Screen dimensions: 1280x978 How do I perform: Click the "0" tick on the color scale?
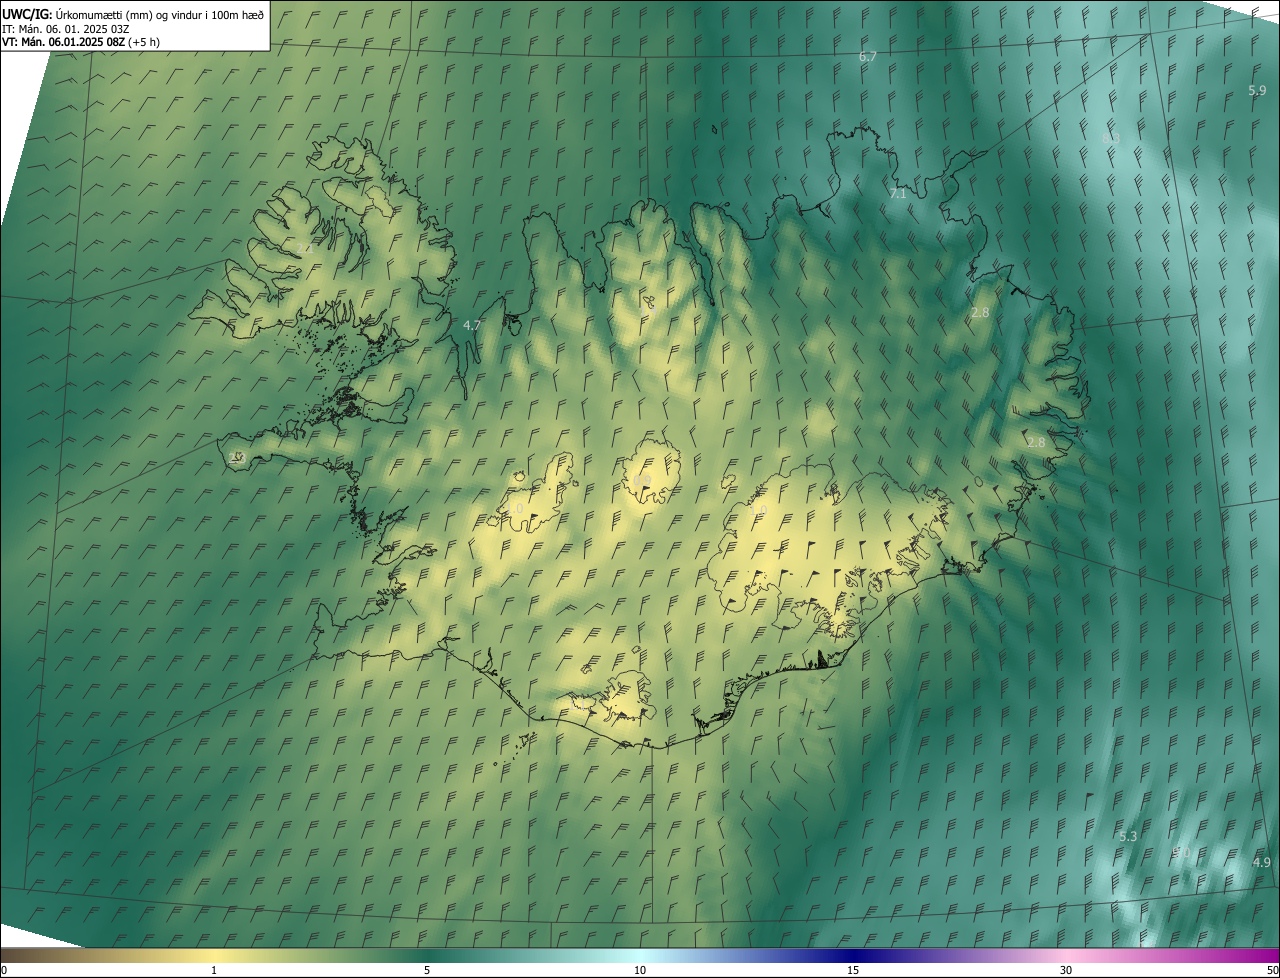[x=4, y=970]
